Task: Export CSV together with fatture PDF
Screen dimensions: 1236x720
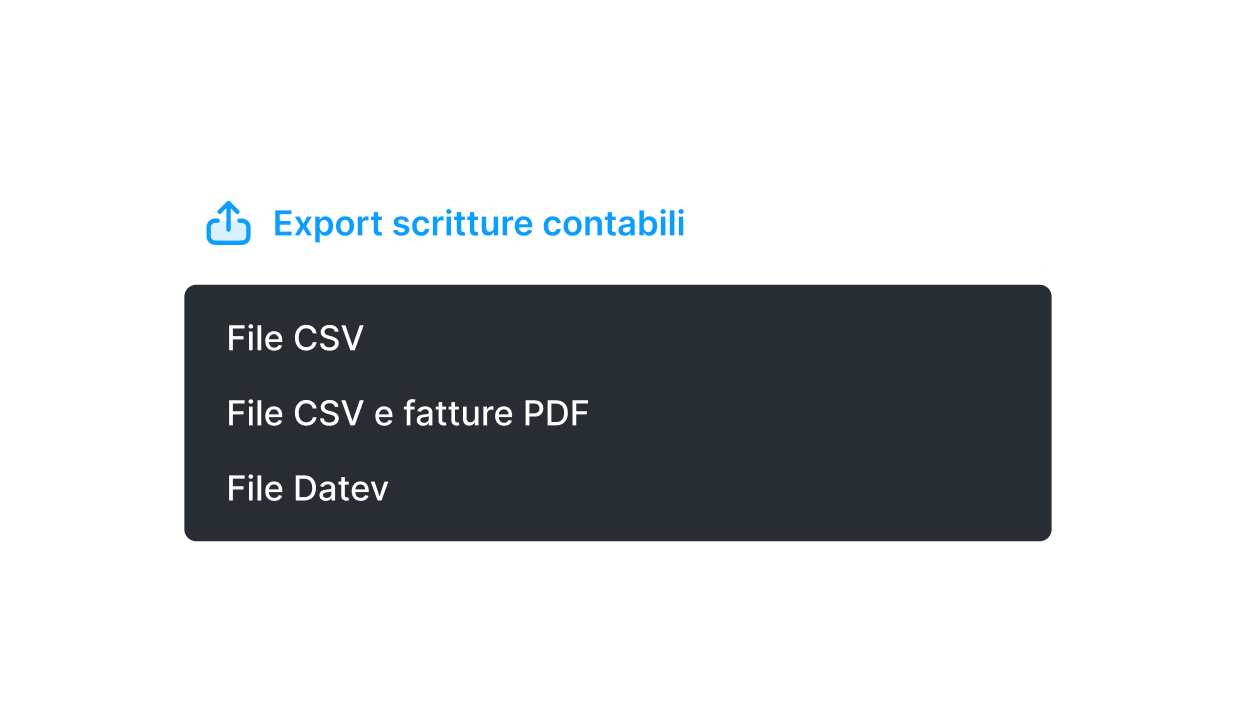Action: 618,414
